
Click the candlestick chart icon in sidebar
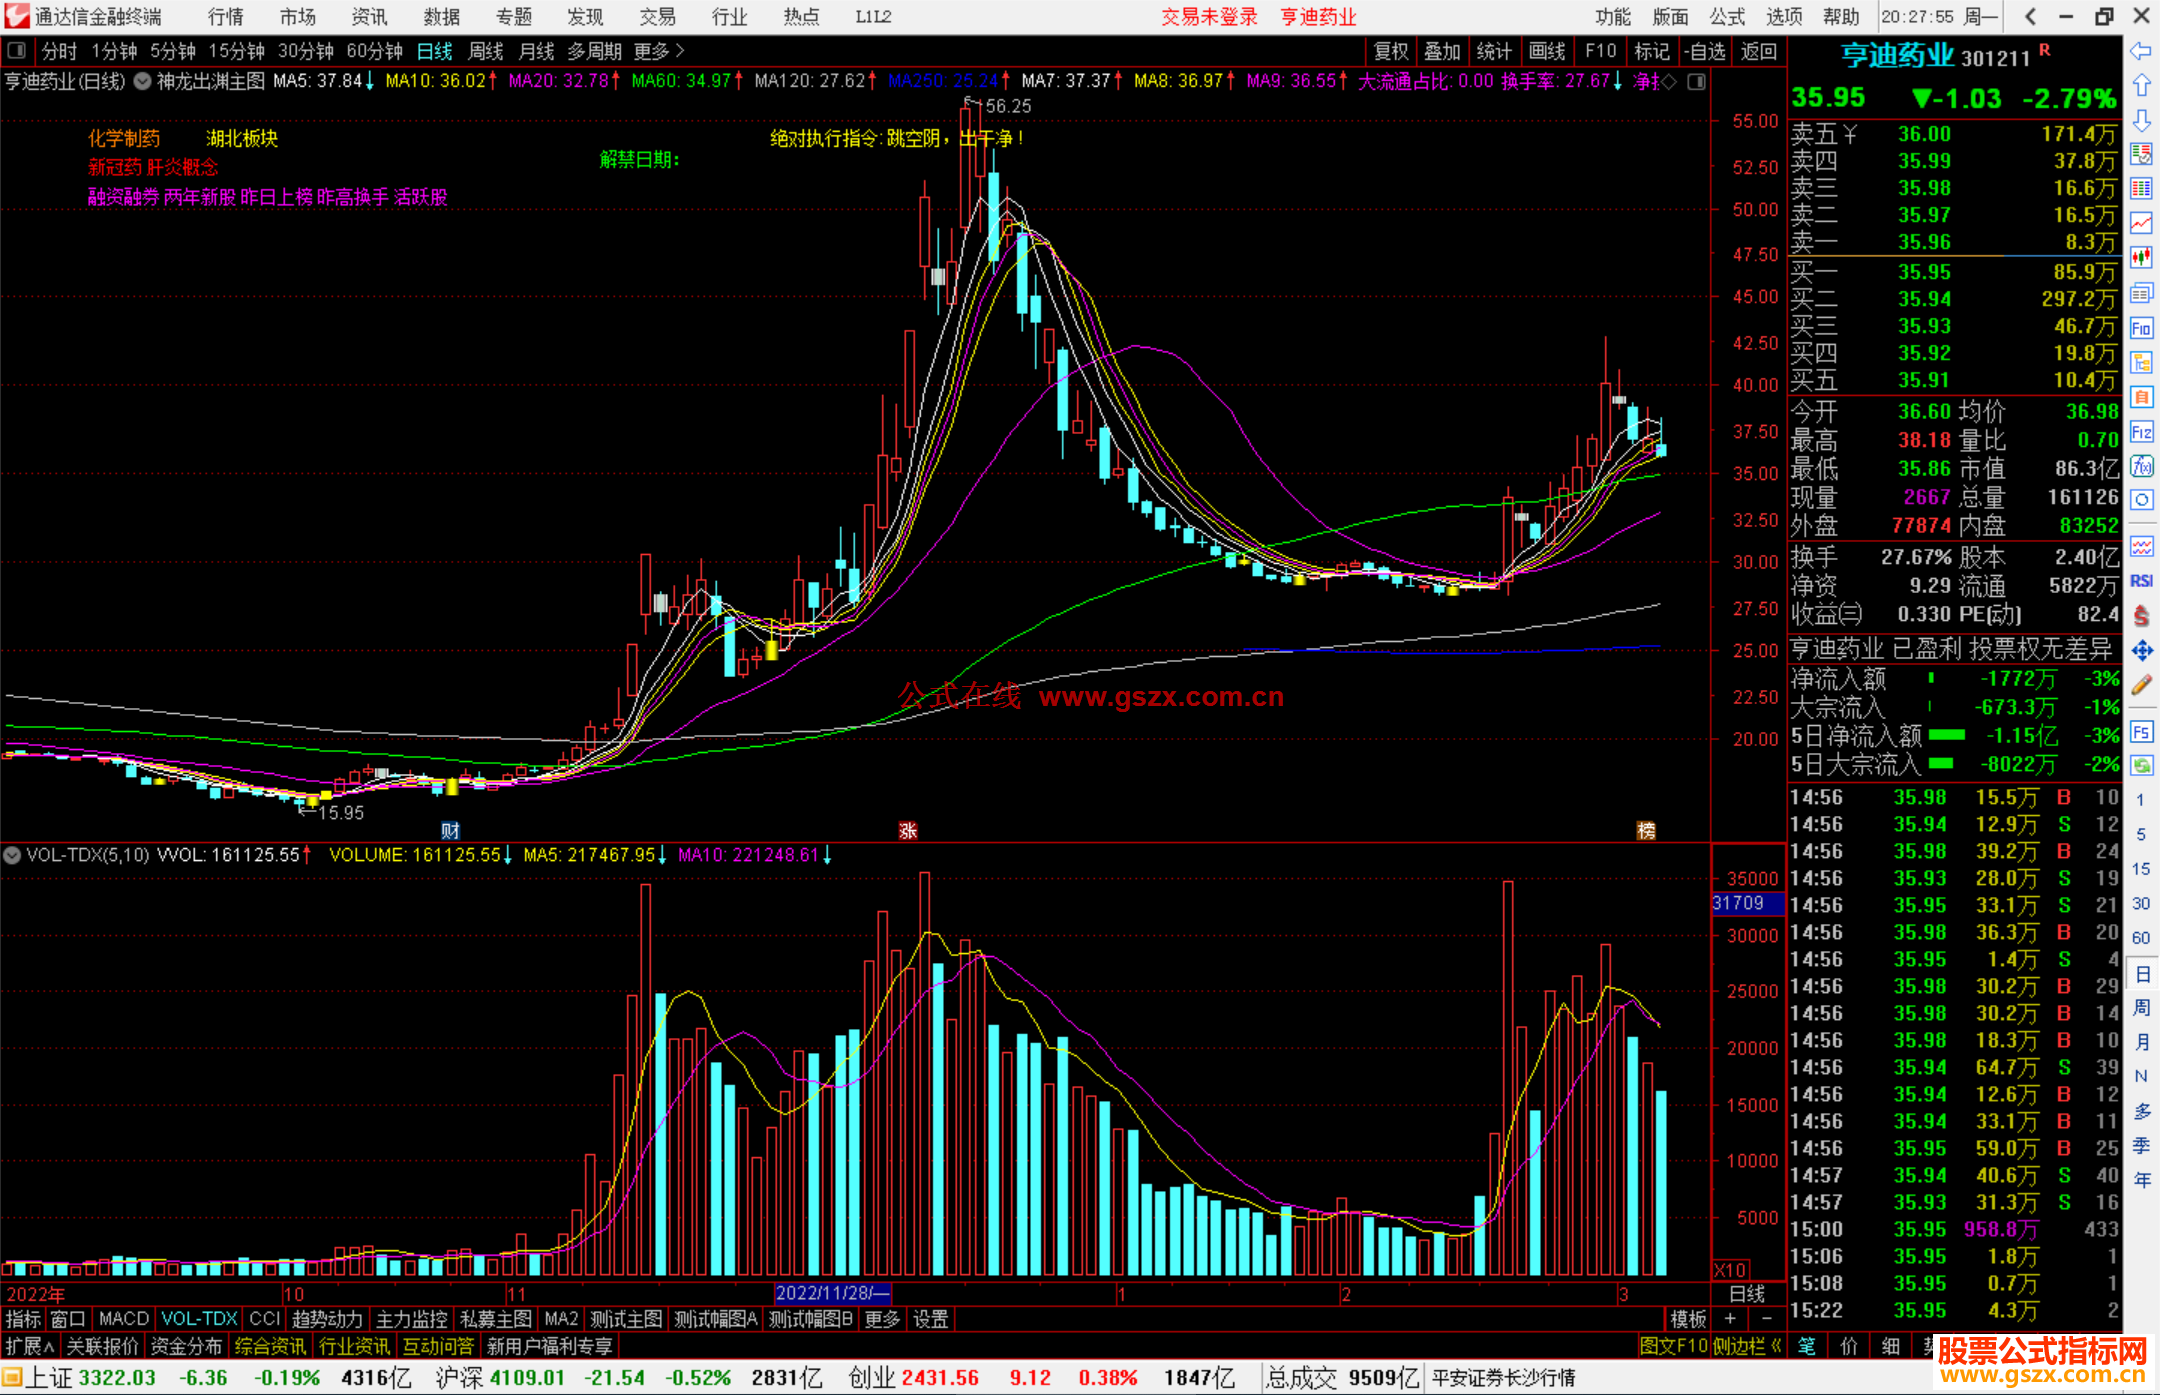point(2141,257)
